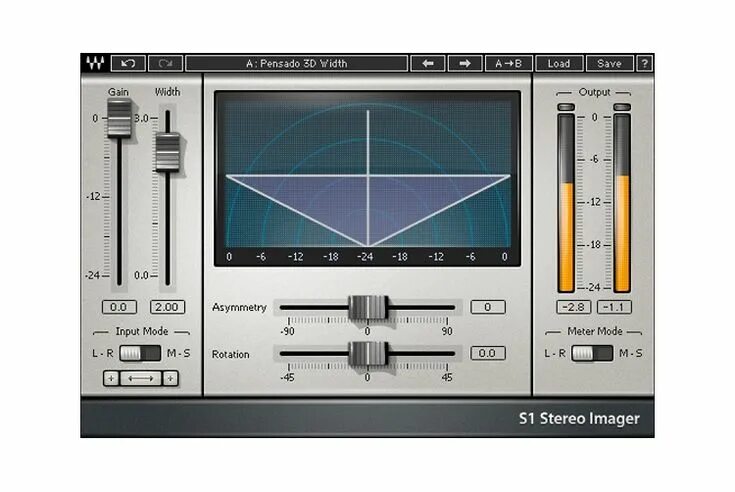The height and width of the screenshot is (492, 735).
Task: Go to next preset with right arrow
Action: pos(465,63)
